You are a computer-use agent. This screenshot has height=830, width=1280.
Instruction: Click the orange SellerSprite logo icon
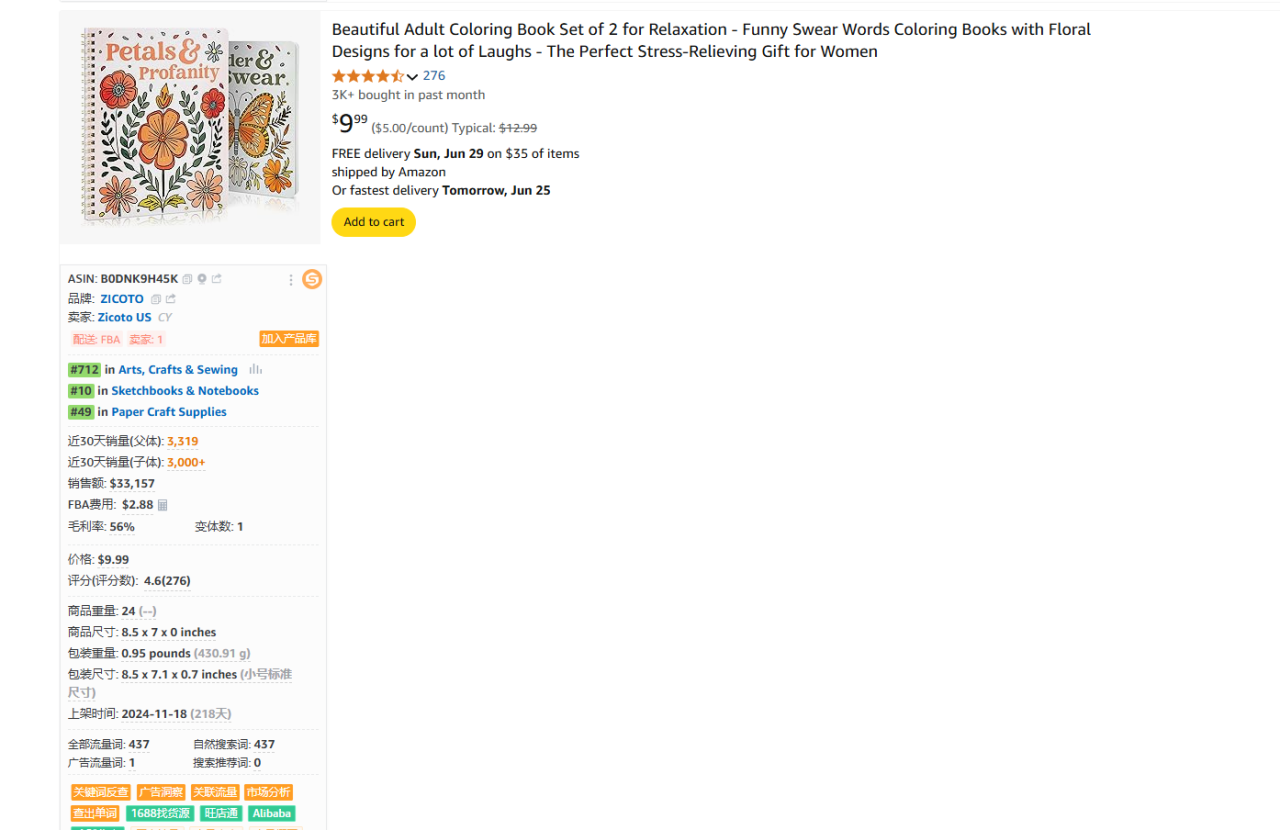point(312,279)
